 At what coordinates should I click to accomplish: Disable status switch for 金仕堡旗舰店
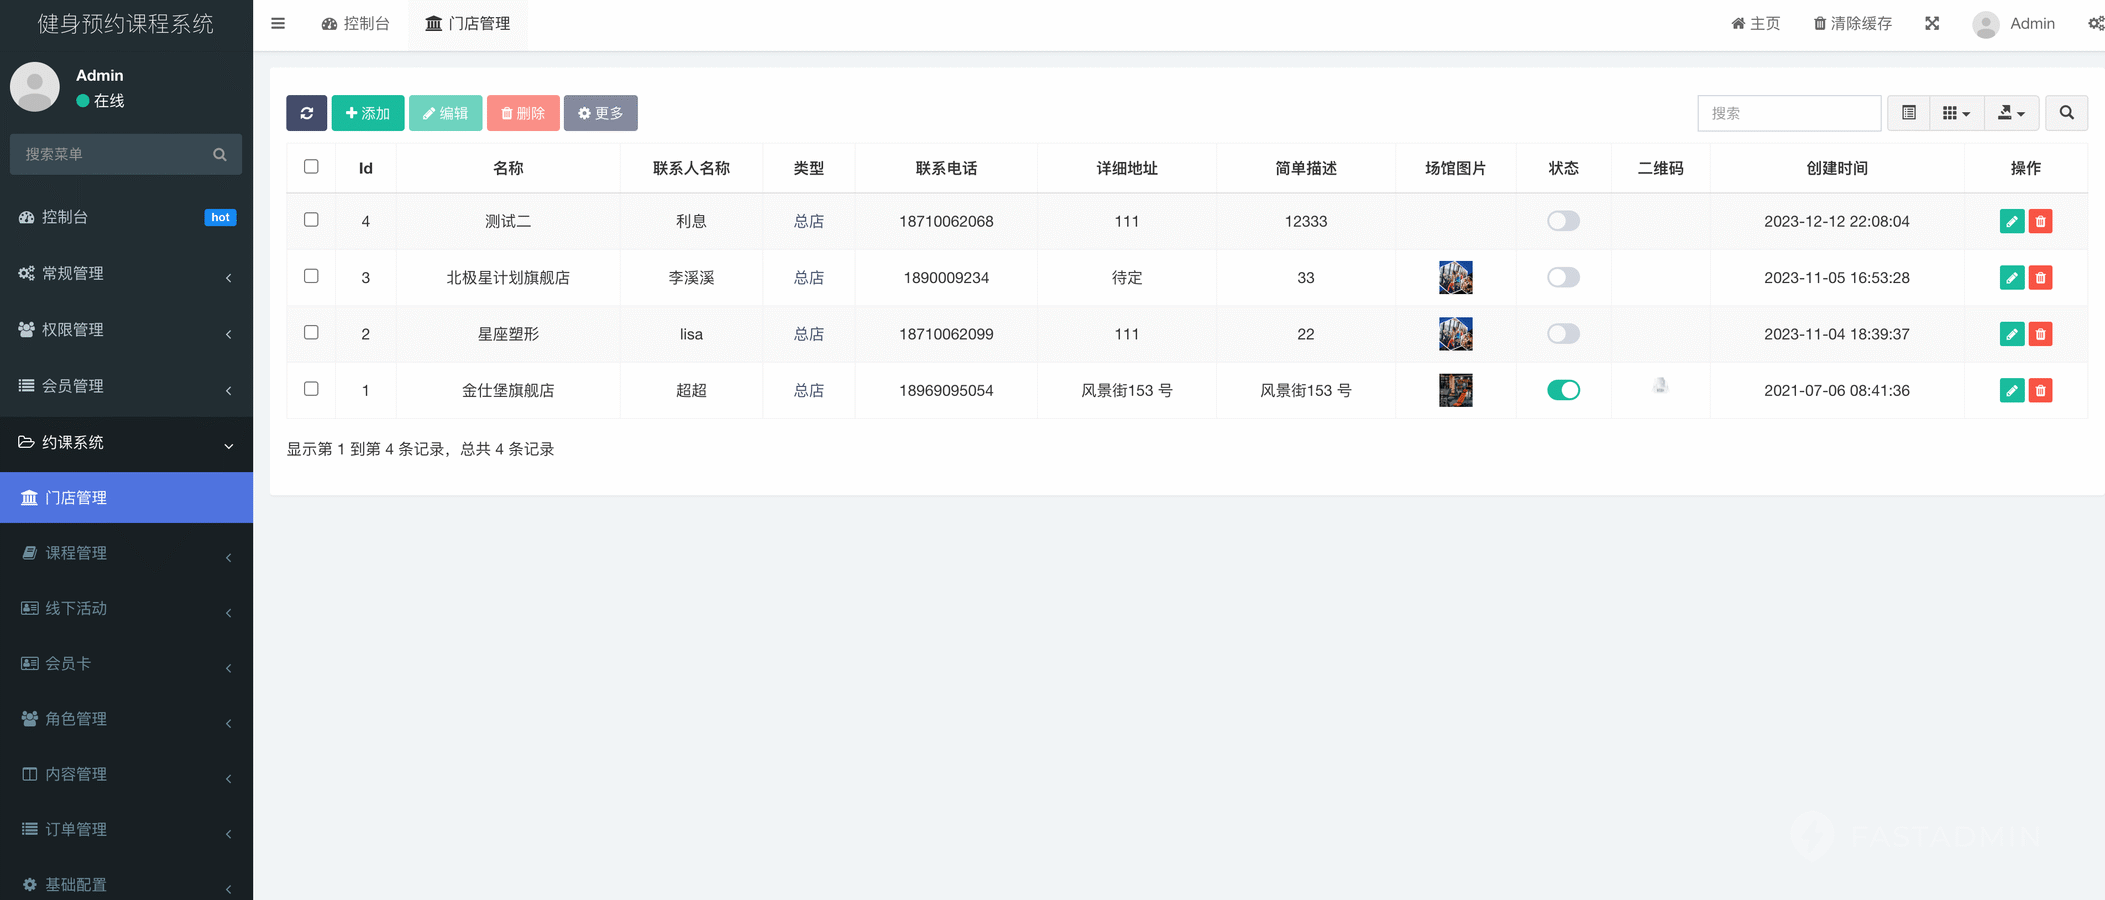click(x=1562, y=390)
